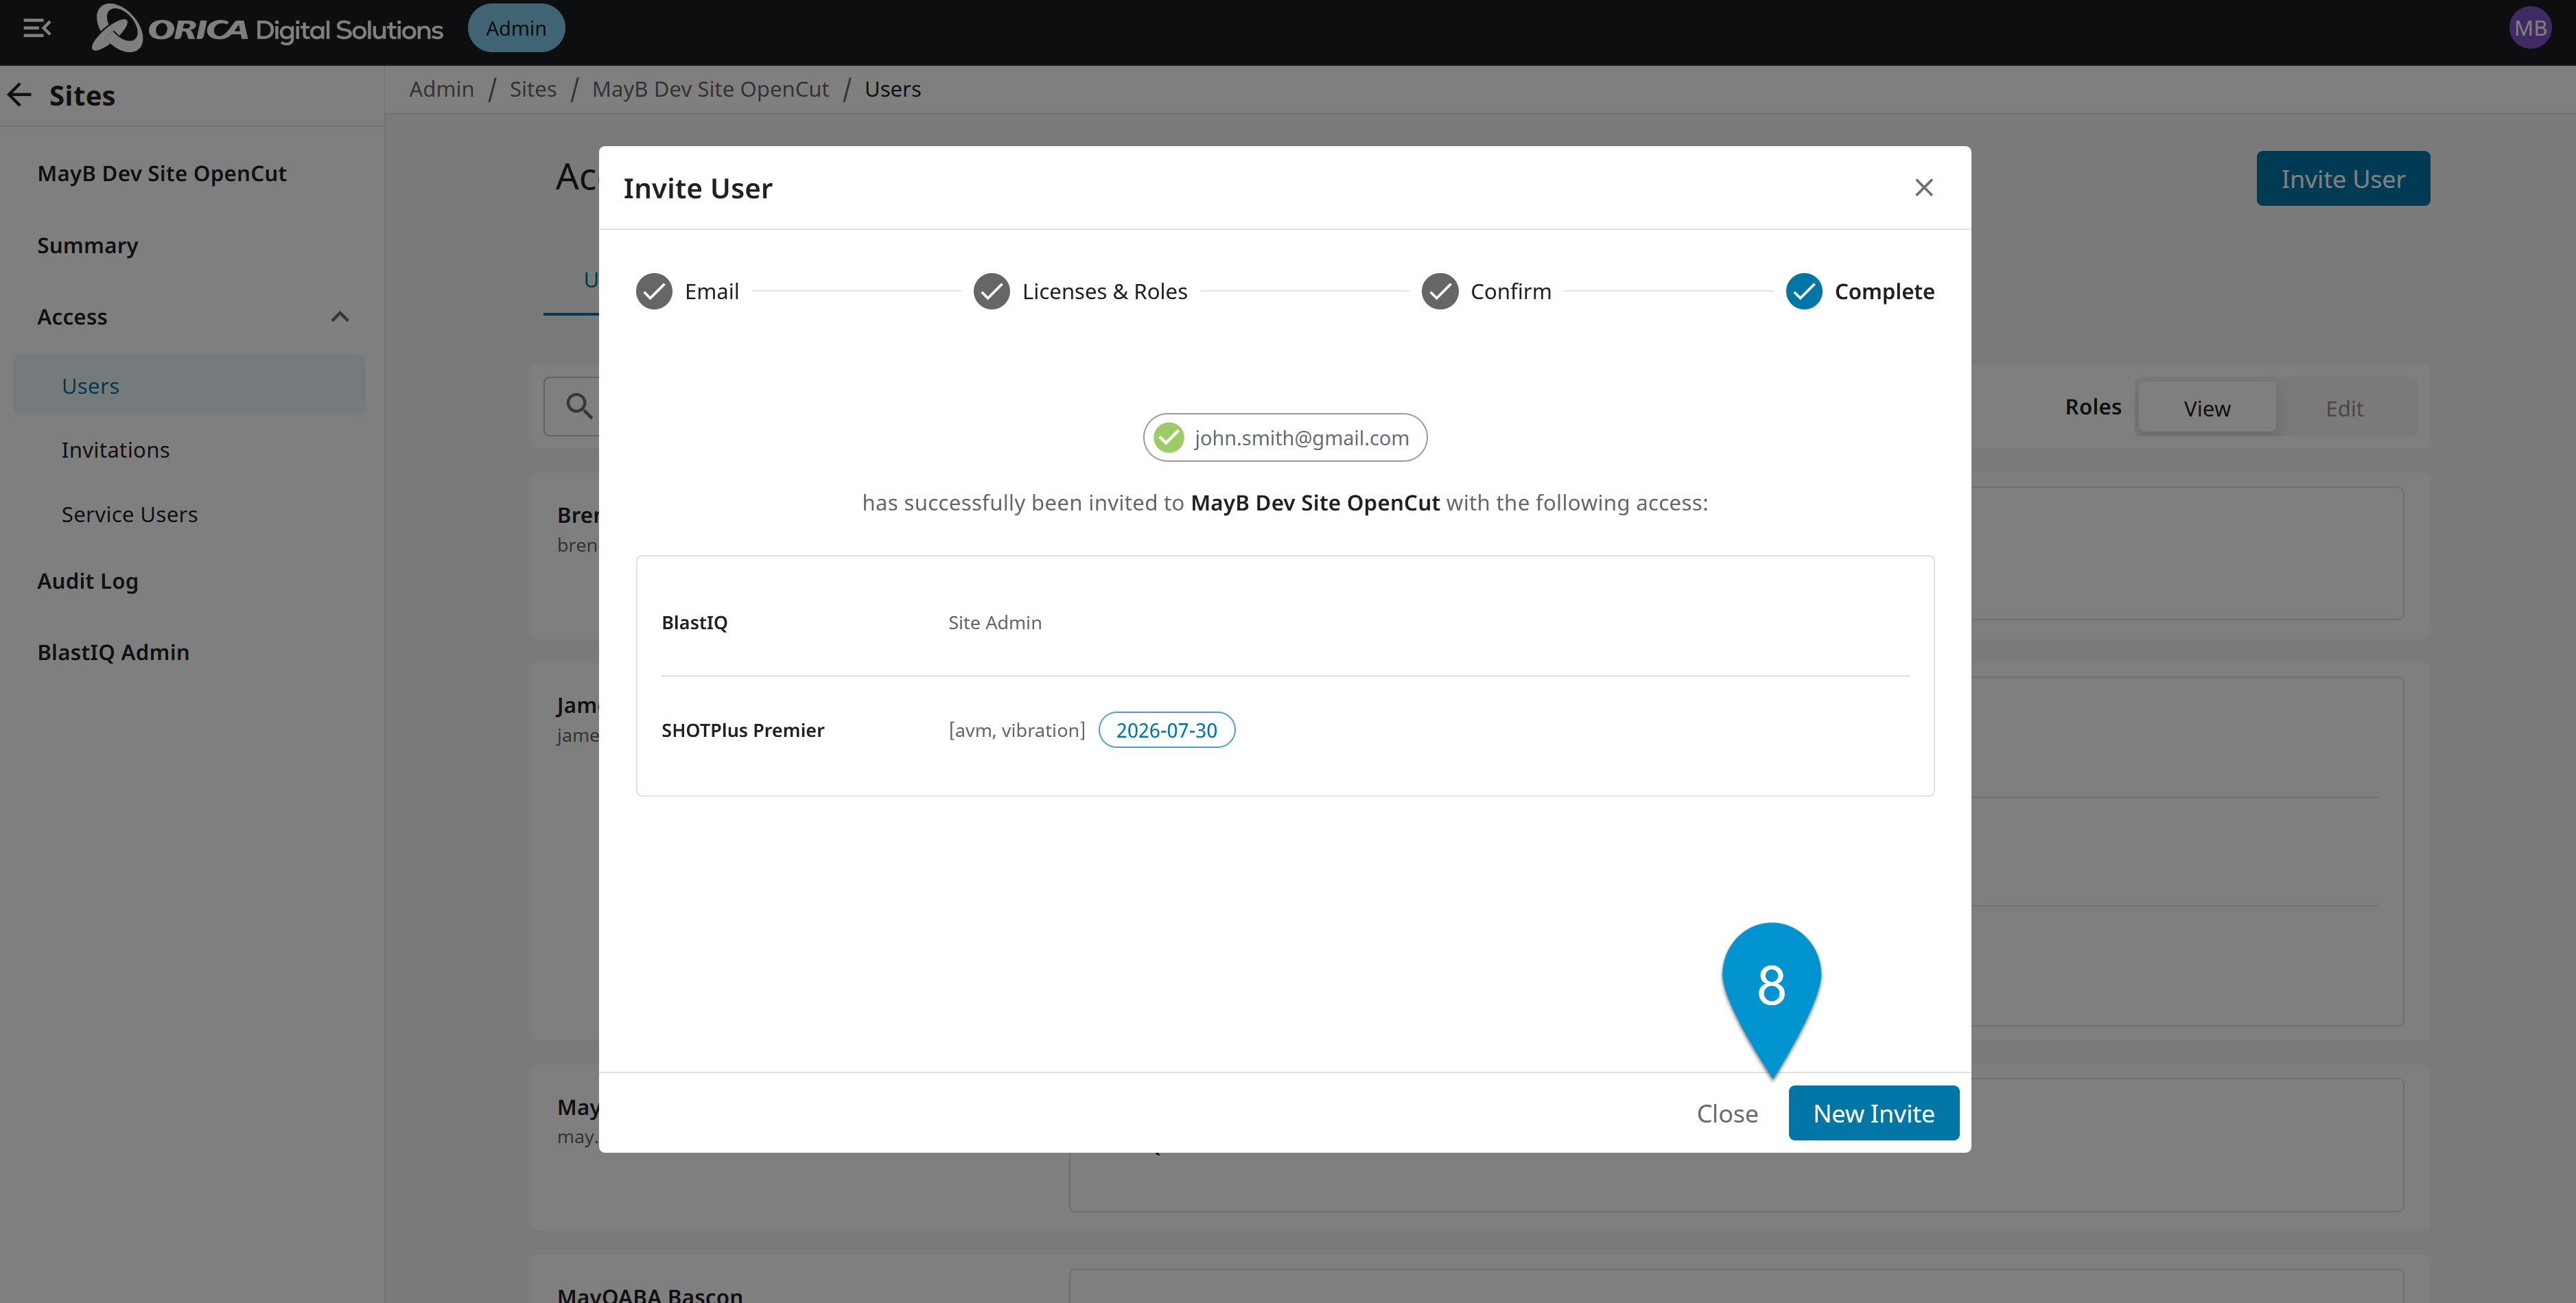The width and height of the screenshot is (2576, 1303).
Task: Click the Complete step label
Action: 1884,291
